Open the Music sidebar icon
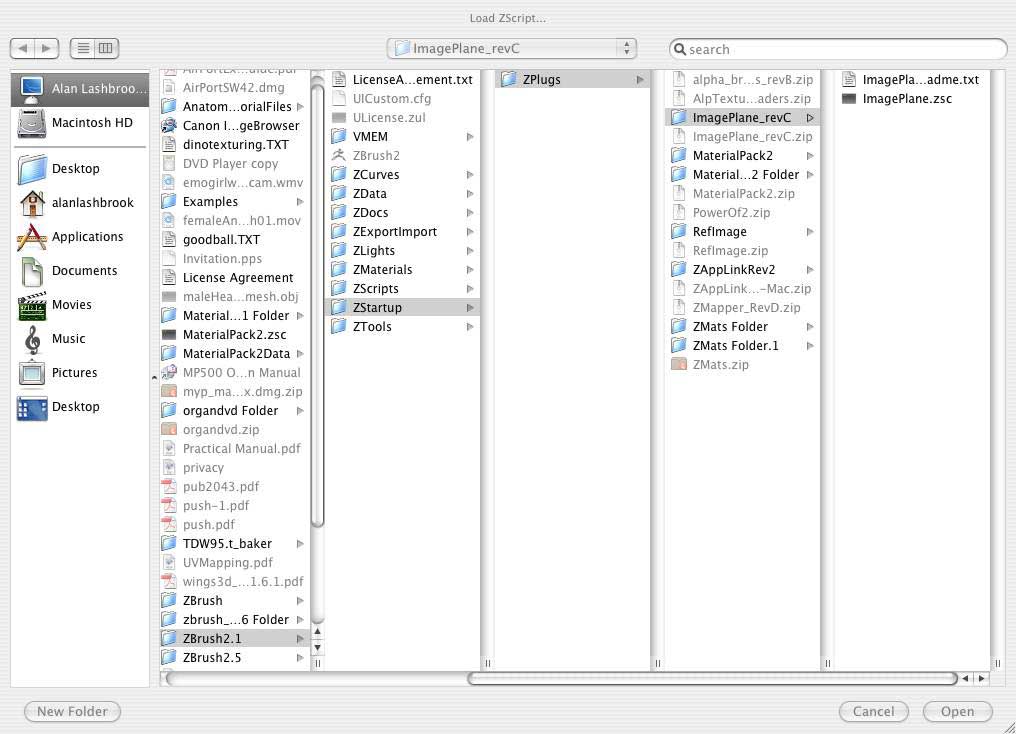The height and width of the screenshot is (734, 1016). [x=32, y=339]
